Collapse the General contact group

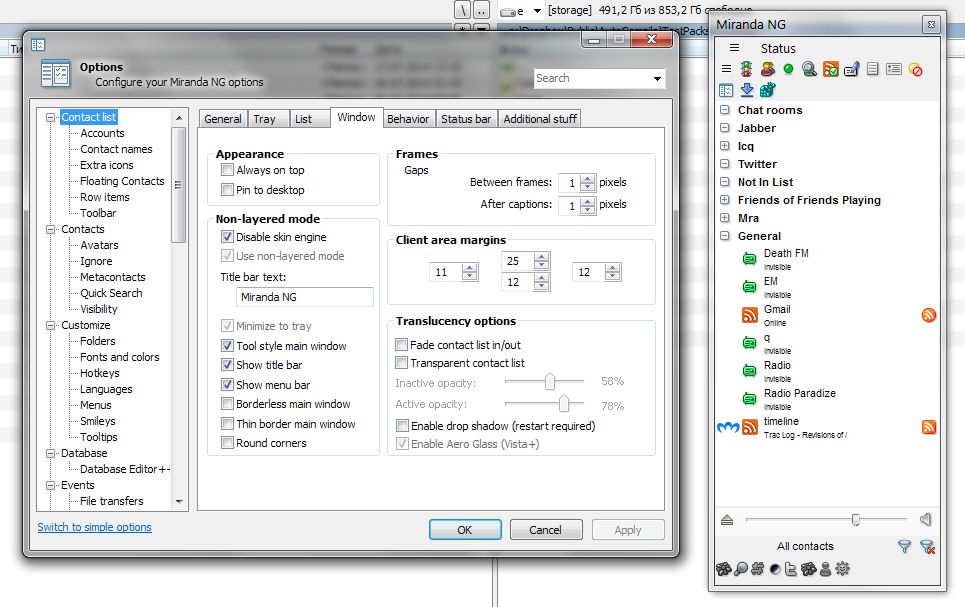(x=725, y=236)
